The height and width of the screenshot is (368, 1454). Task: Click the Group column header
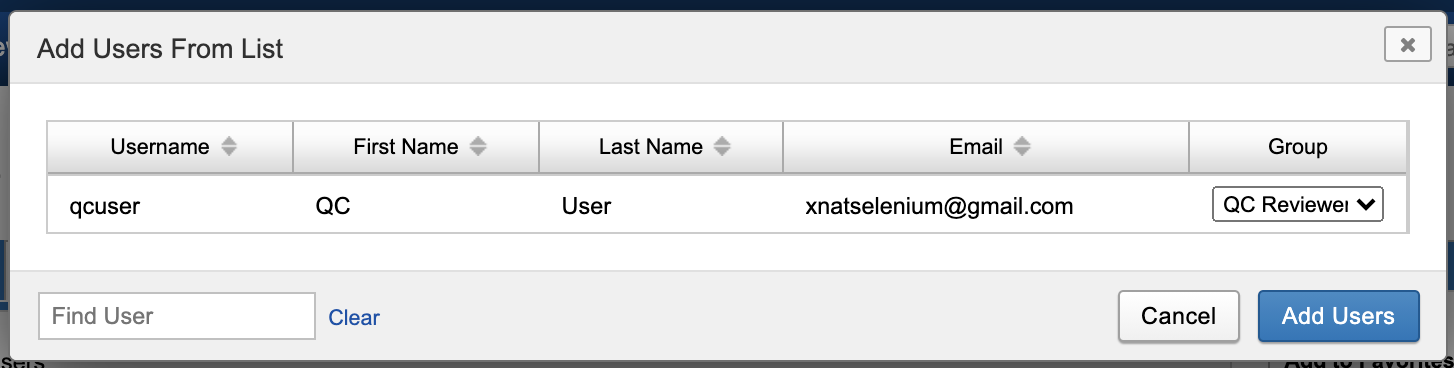click(x=1298, y=147)
